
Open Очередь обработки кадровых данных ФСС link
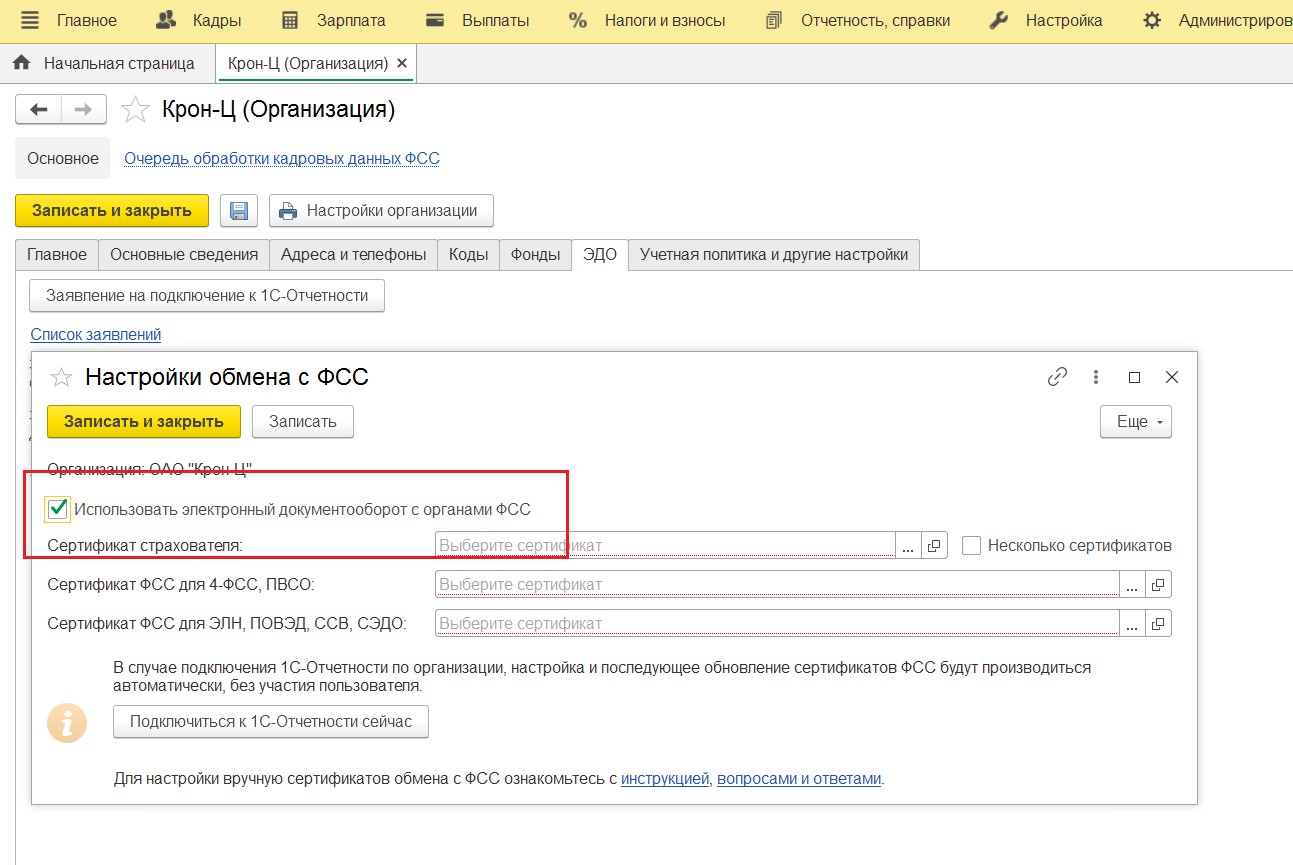pos(282,158)
